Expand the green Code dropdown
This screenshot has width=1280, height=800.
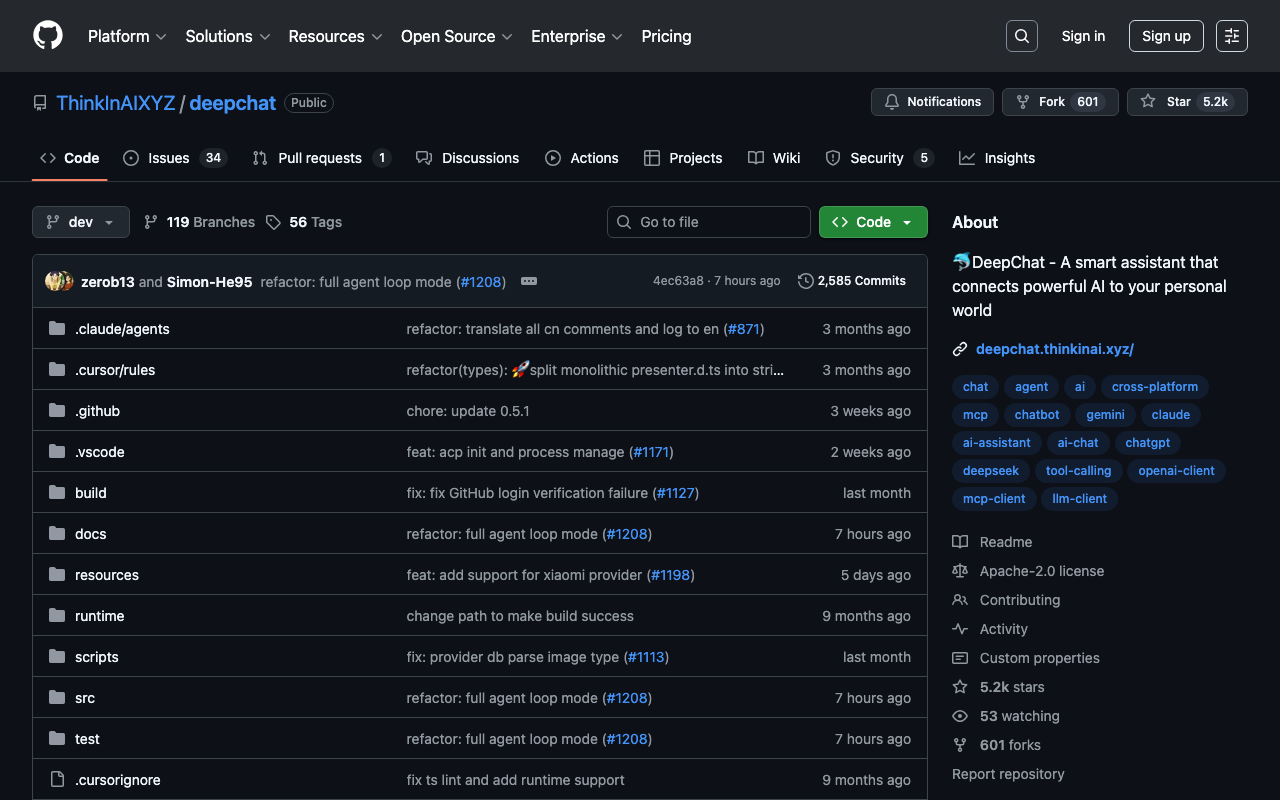pyautogui.click(x=872, y=222)
